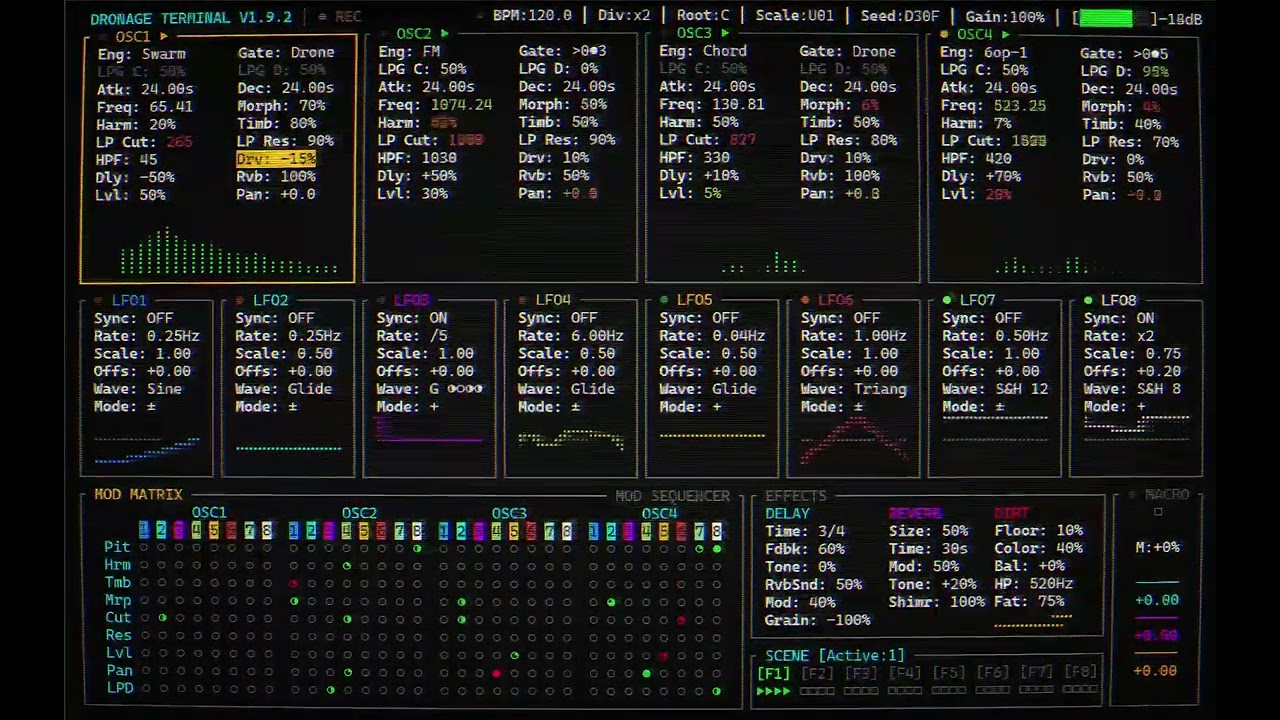
Task: Select the DELAY effect section
Action: [787, 513]
